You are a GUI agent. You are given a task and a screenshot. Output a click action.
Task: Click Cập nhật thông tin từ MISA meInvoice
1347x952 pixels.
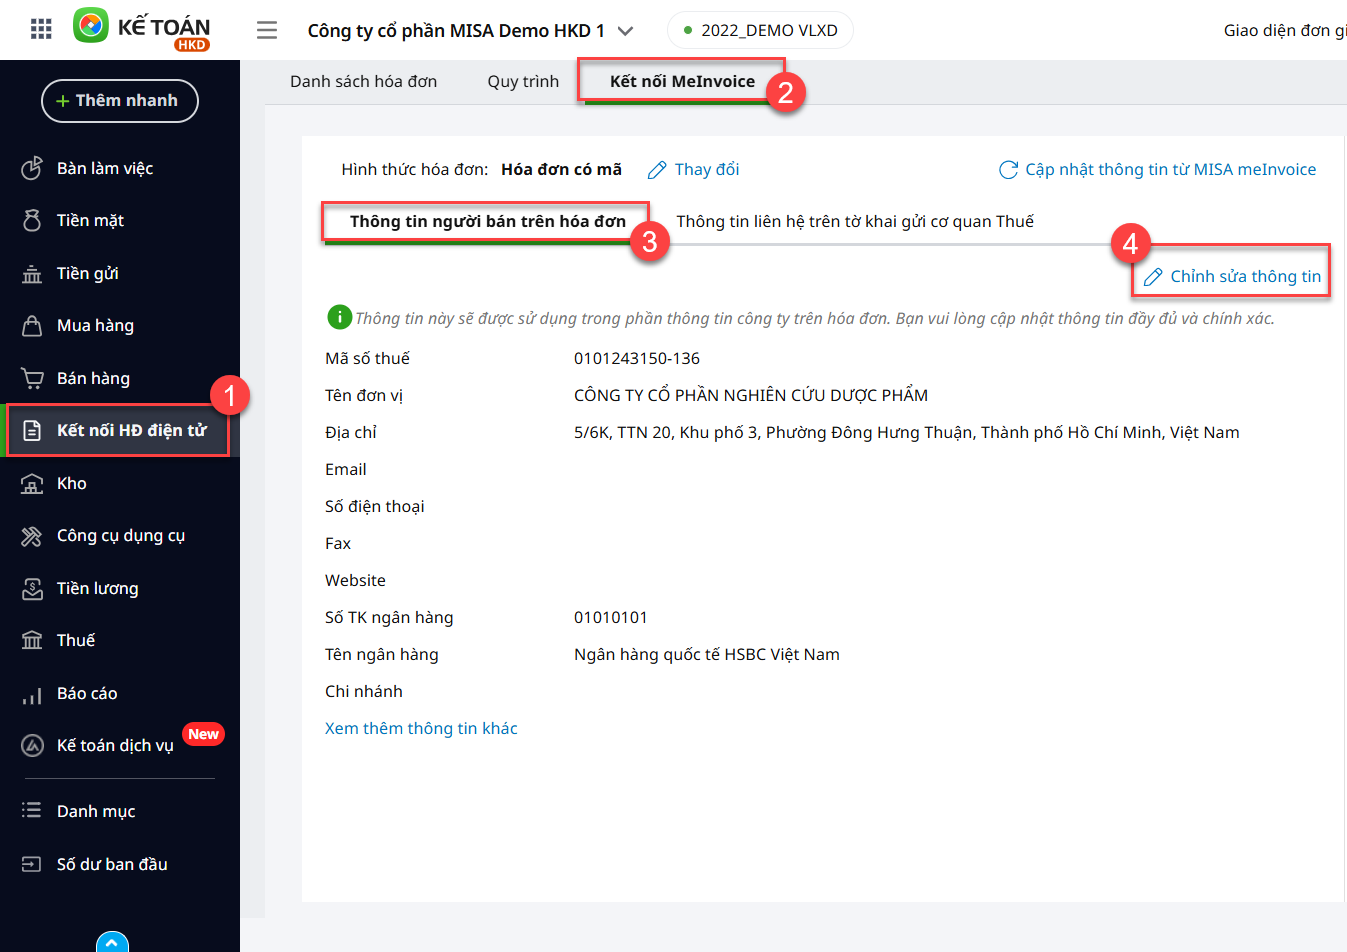[1158, 170]
